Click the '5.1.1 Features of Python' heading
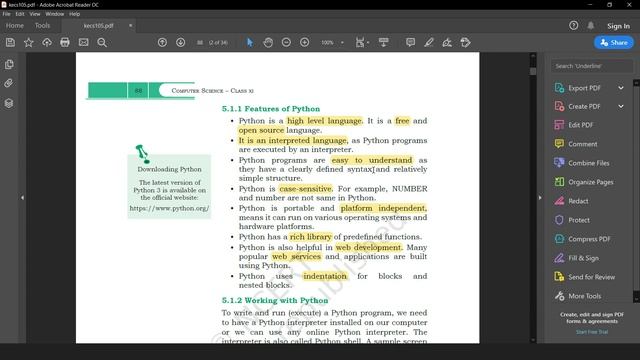Screen dimensions: 640x360 (x=271, y=109)
